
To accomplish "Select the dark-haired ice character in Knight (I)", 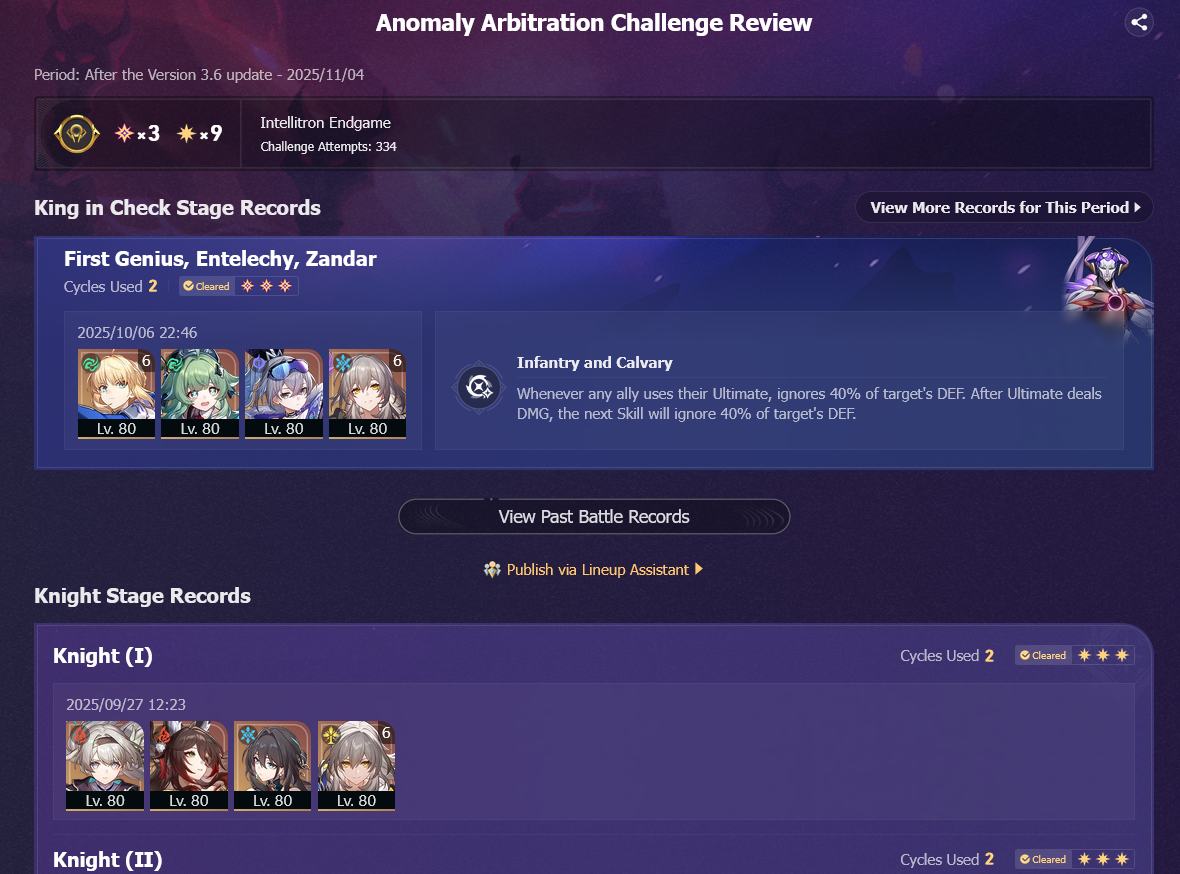I will 272,766.
